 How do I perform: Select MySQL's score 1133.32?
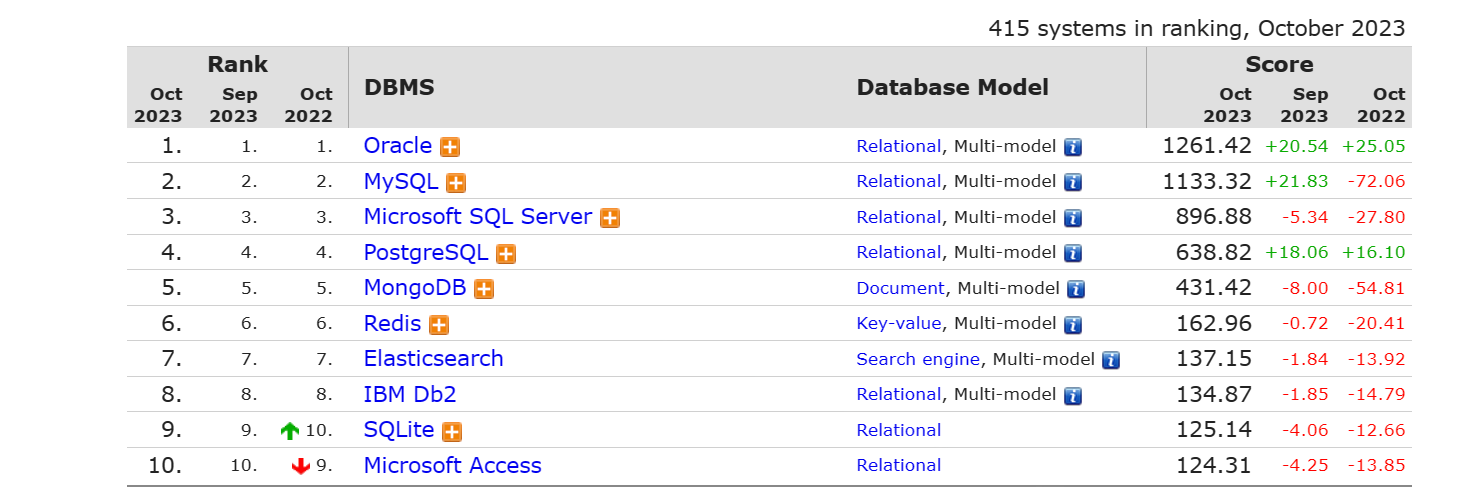[1207, 182]
